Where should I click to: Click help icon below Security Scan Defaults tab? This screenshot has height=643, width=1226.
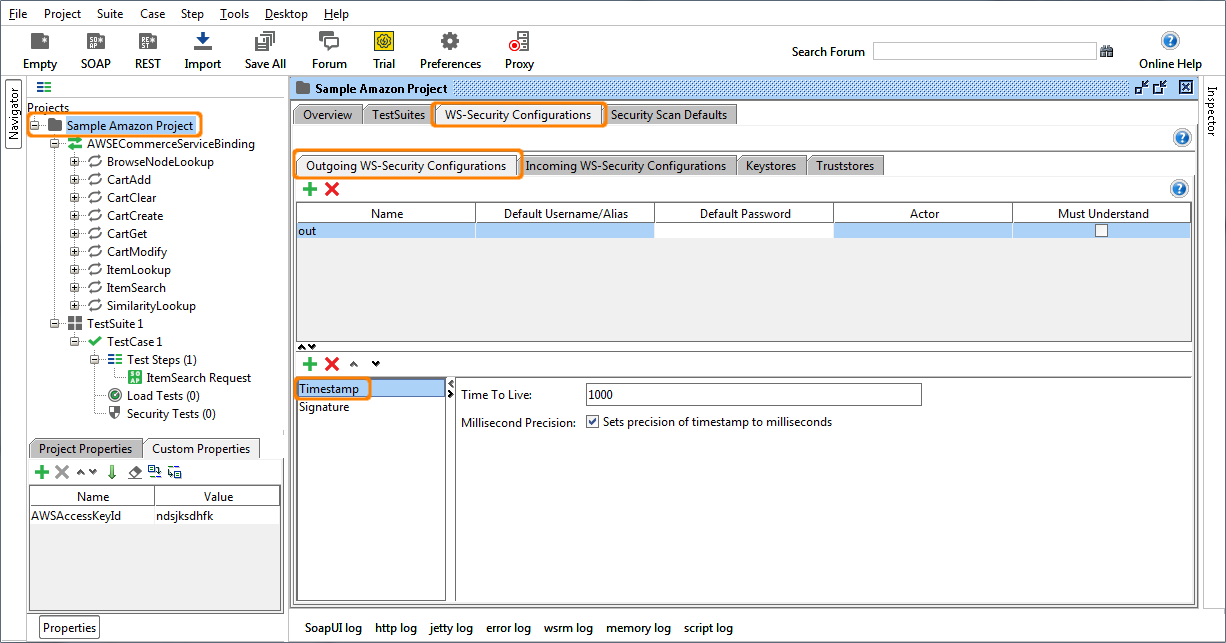[x=1182, y=138]
